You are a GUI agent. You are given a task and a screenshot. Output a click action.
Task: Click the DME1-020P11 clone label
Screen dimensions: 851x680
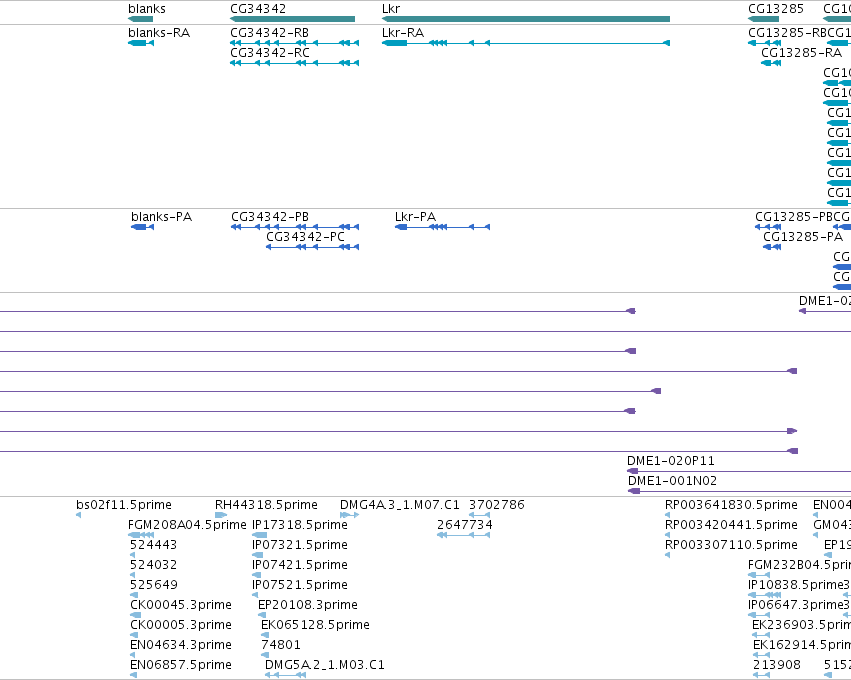click(x=671, y=461)
